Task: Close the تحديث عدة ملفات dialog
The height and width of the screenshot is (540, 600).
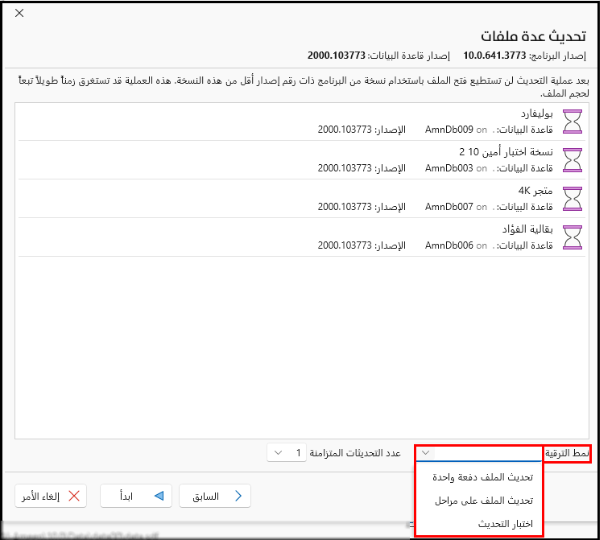Action: (19, 13)
